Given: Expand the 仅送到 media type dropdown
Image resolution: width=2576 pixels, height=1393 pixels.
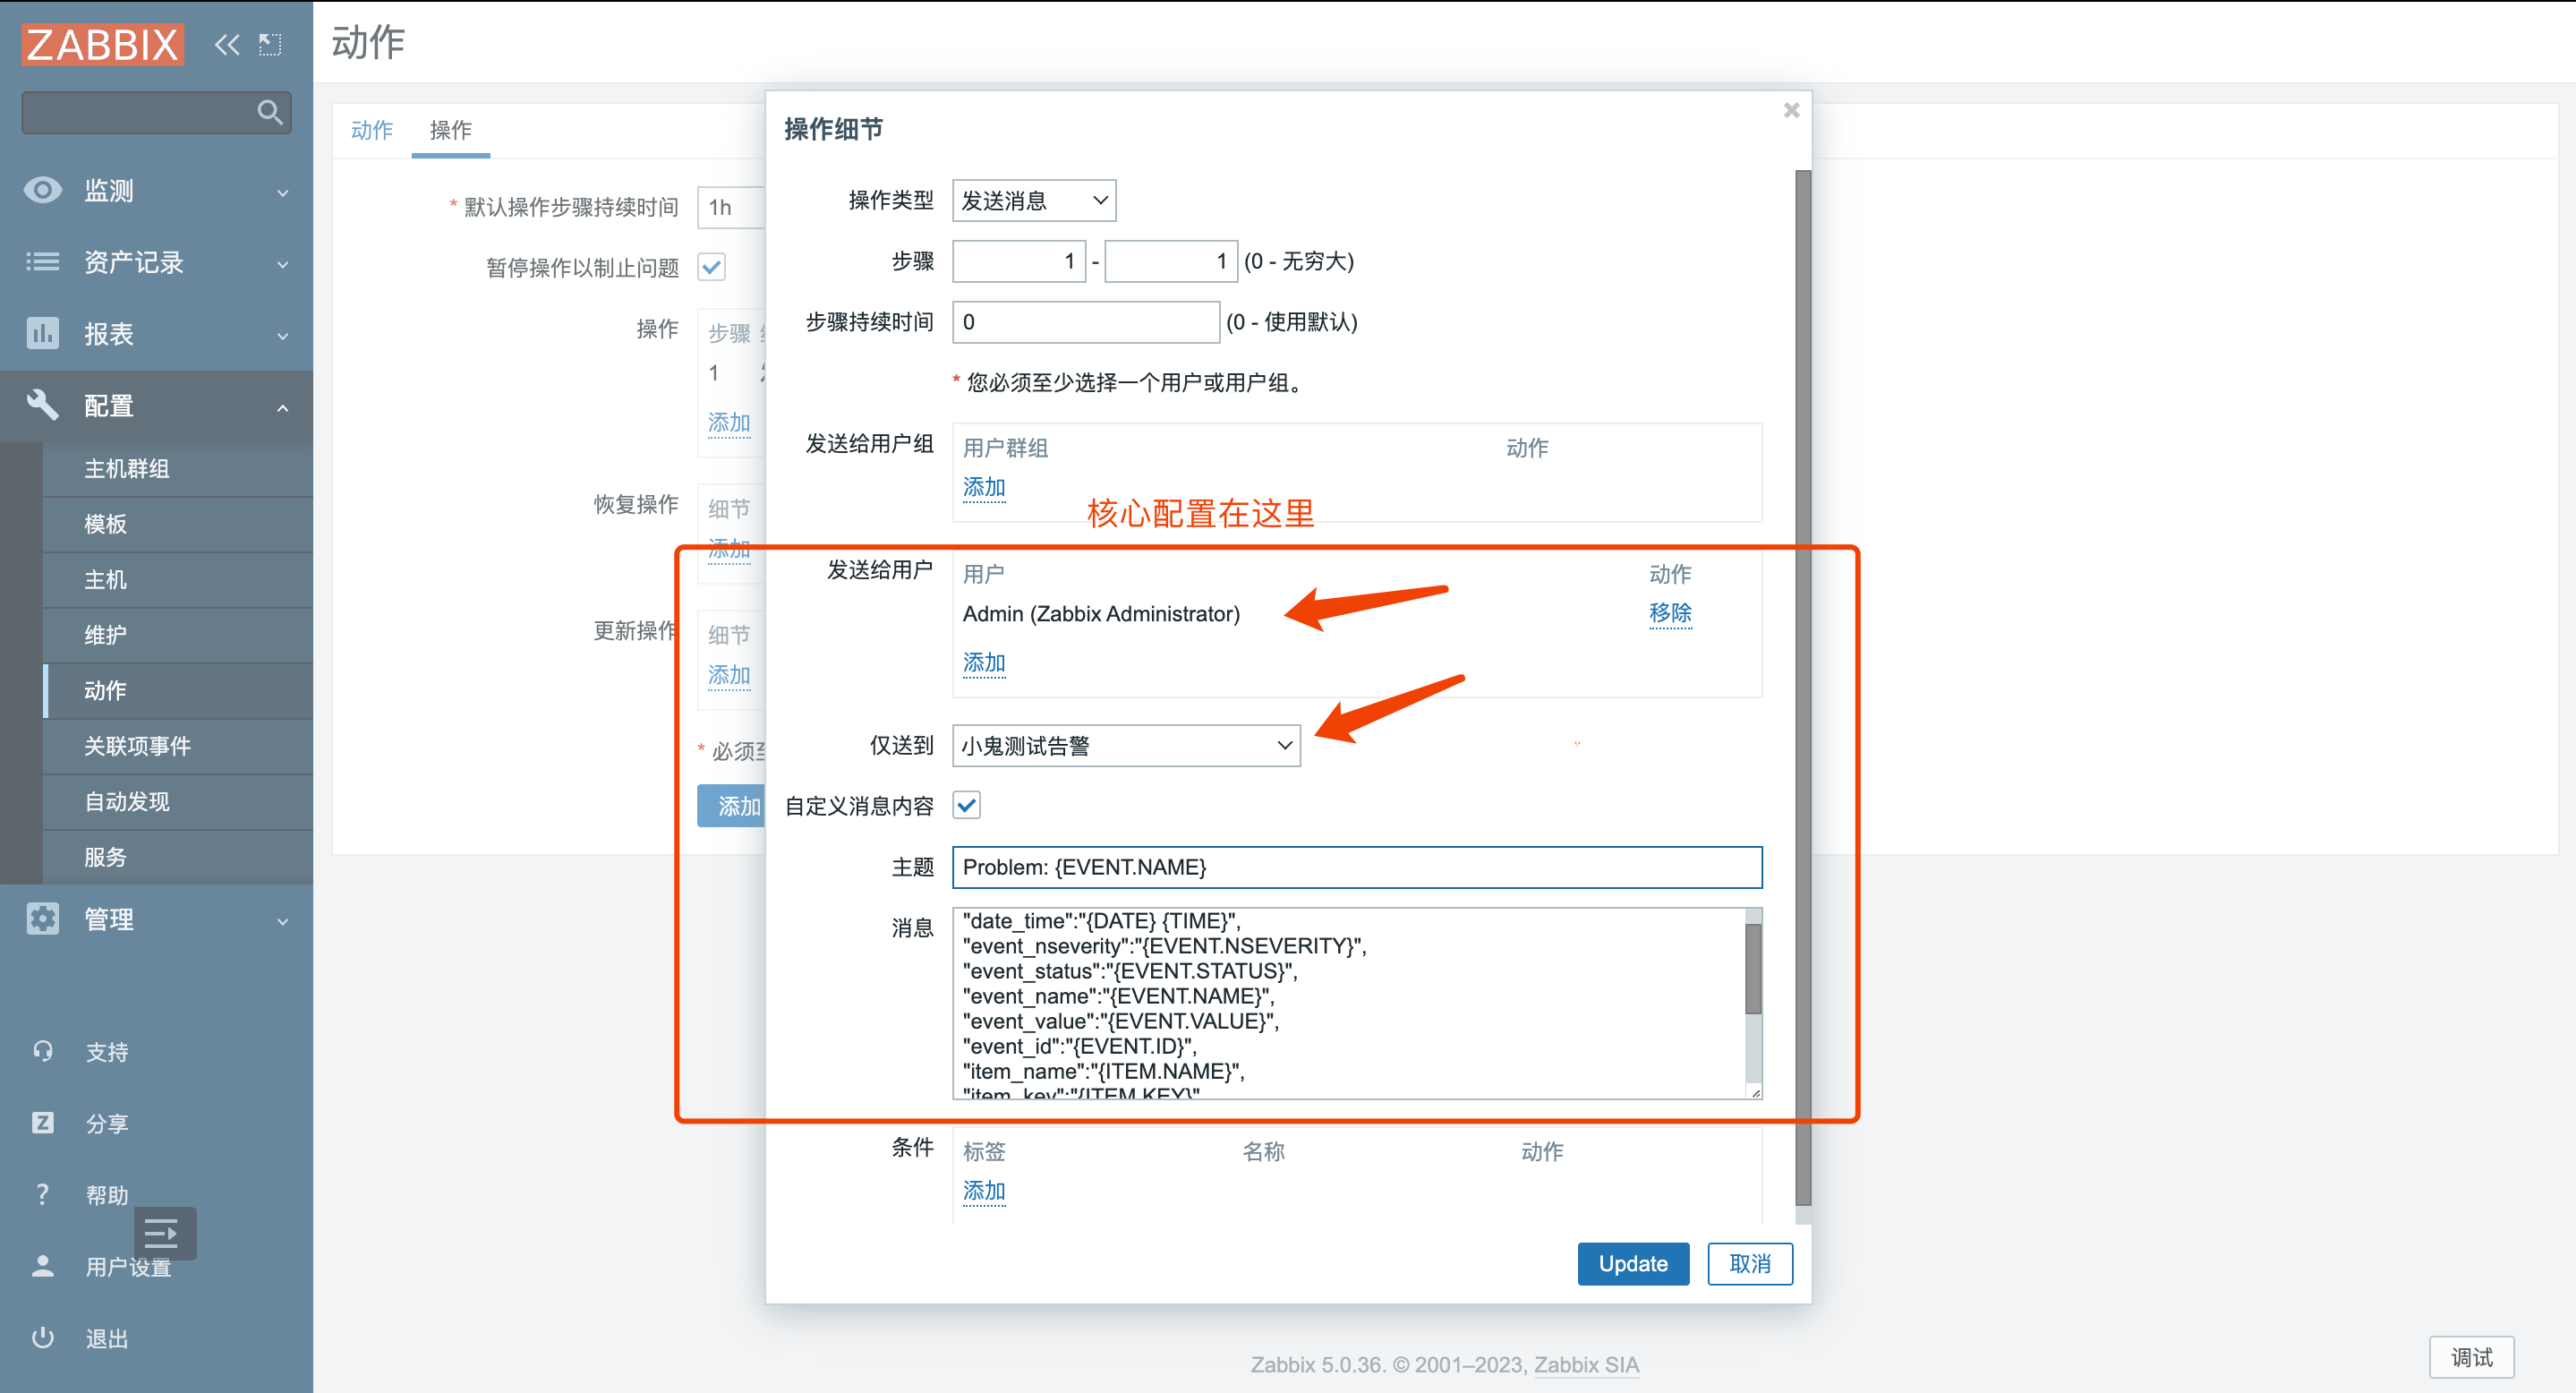Looking at the screenshot, I should 1125,746.
